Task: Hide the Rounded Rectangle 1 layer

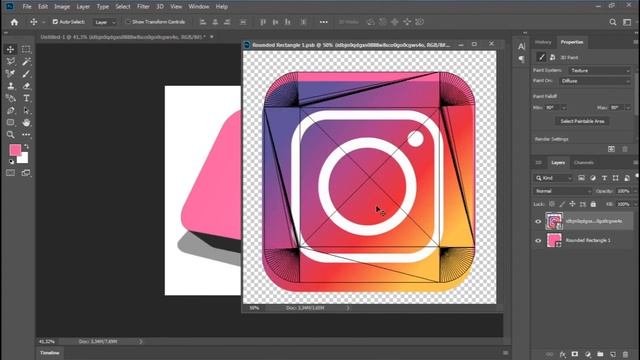Action: tap(538, 241)
